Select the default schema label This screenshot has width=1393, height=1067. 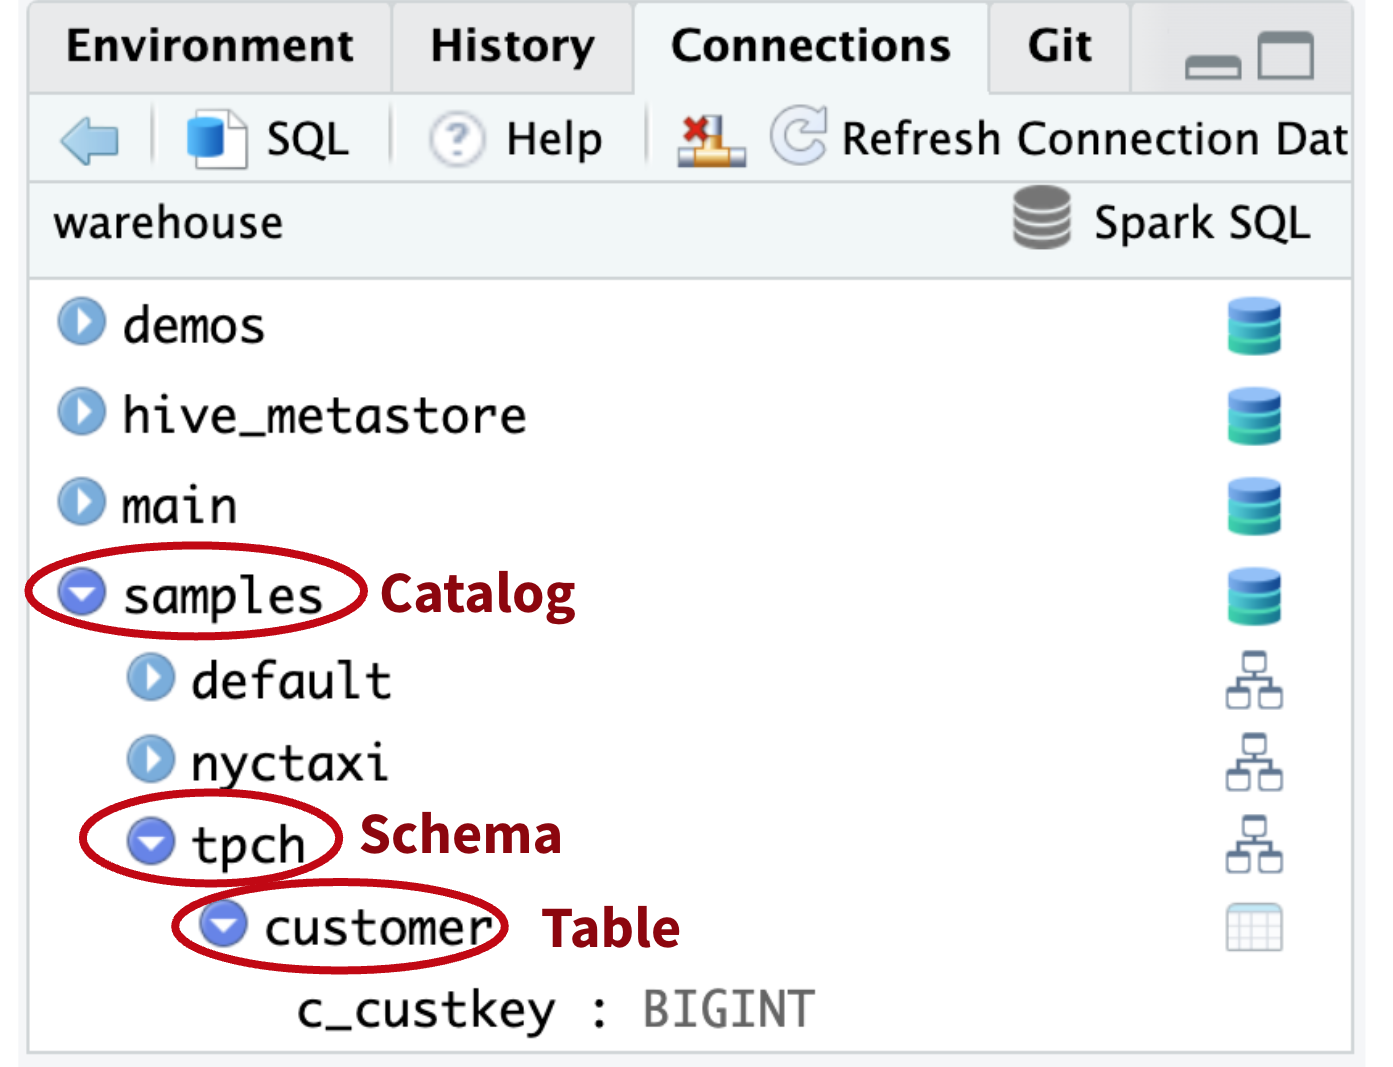[291, 681]
